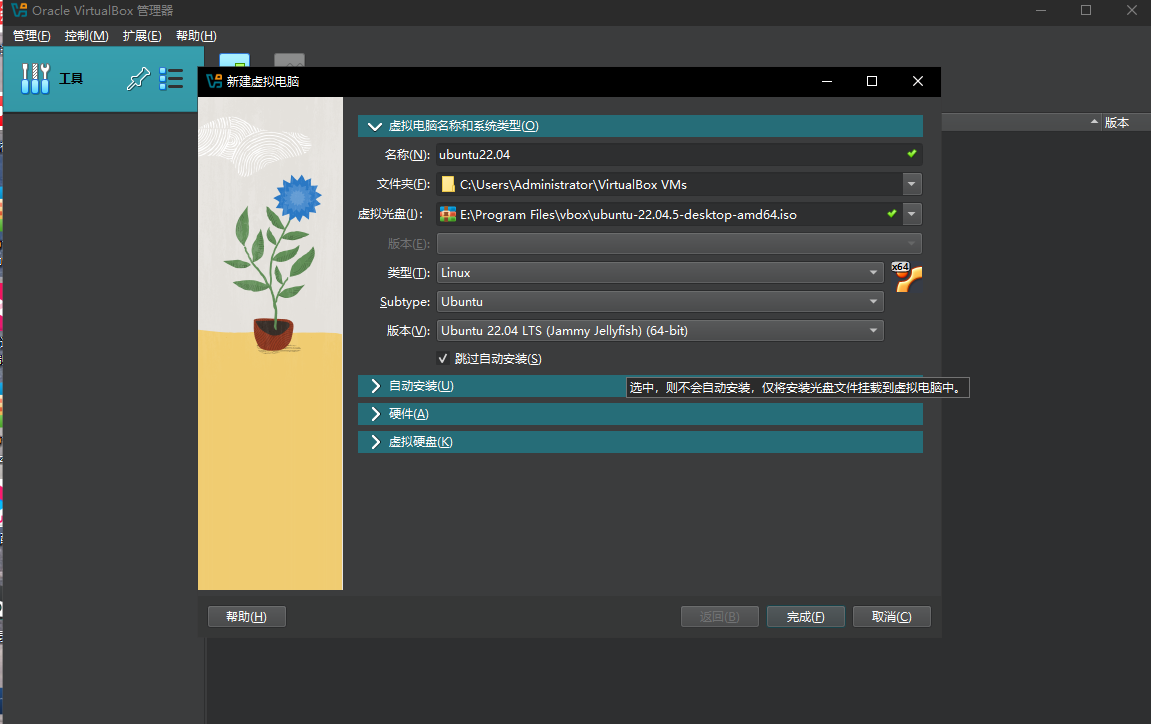Click the green toolbar icon behind the dialog

pyautogui.click(x=234, y=60)
